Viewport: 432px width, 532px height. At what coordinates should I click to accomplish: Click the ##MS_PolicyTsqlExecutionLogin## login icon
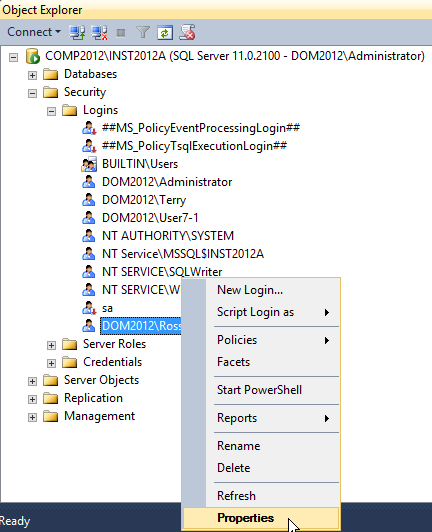click(89, 146)
